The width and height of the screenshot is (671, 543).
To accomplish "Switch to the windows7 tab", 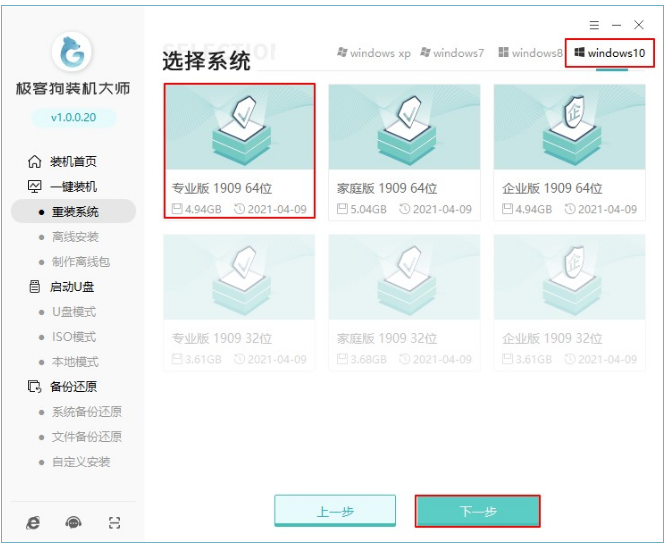I will (452, 53).
